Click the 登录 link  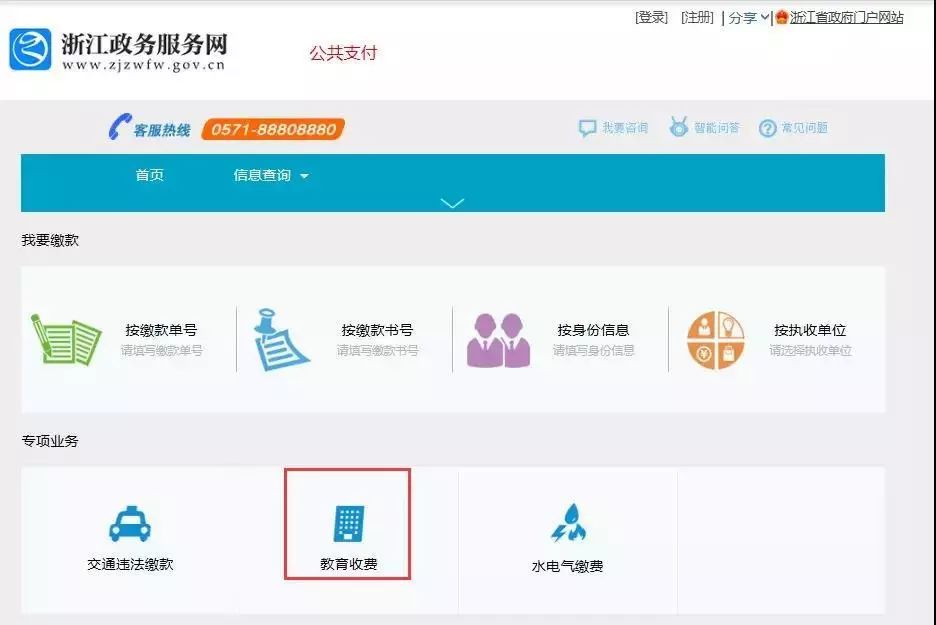(651, 18)
